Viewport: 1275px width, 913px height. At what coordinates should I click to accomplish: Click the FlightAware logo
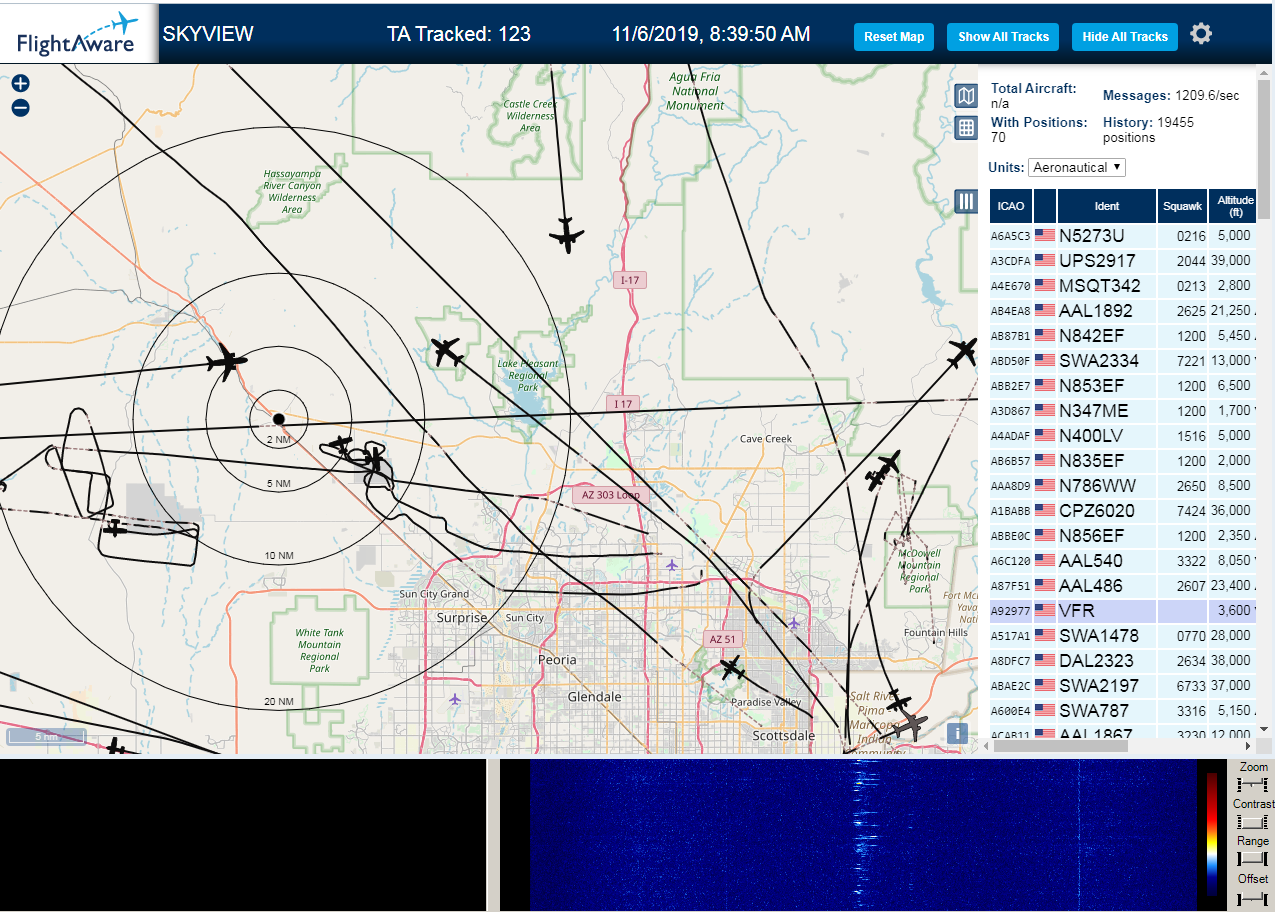click(78, 34)
